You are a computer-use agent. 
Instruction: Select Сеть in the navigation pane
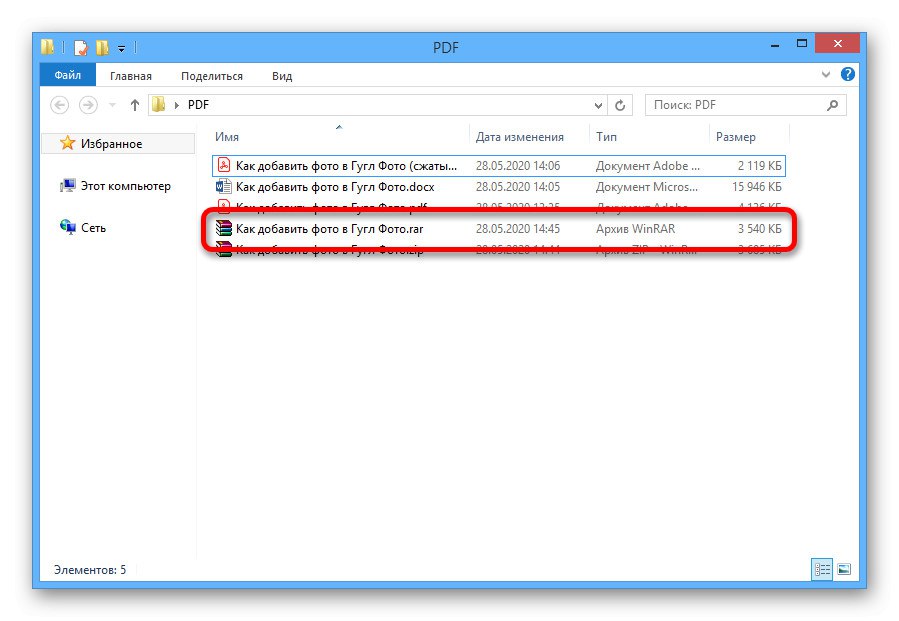tap(93, 228)
